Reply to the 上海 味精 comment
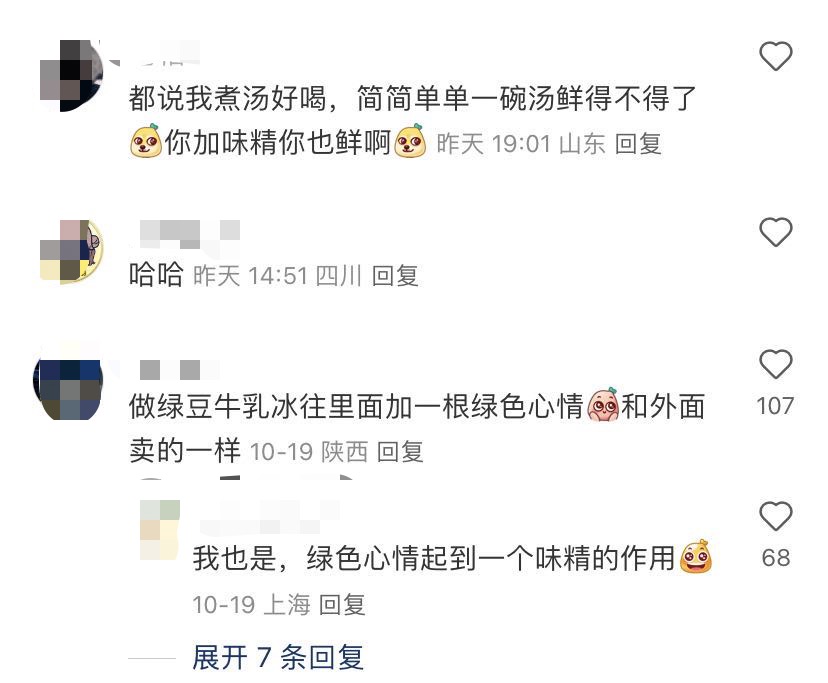Image resolution: width=828 pixels, height=683 pixels. click(x=342, y=604)
